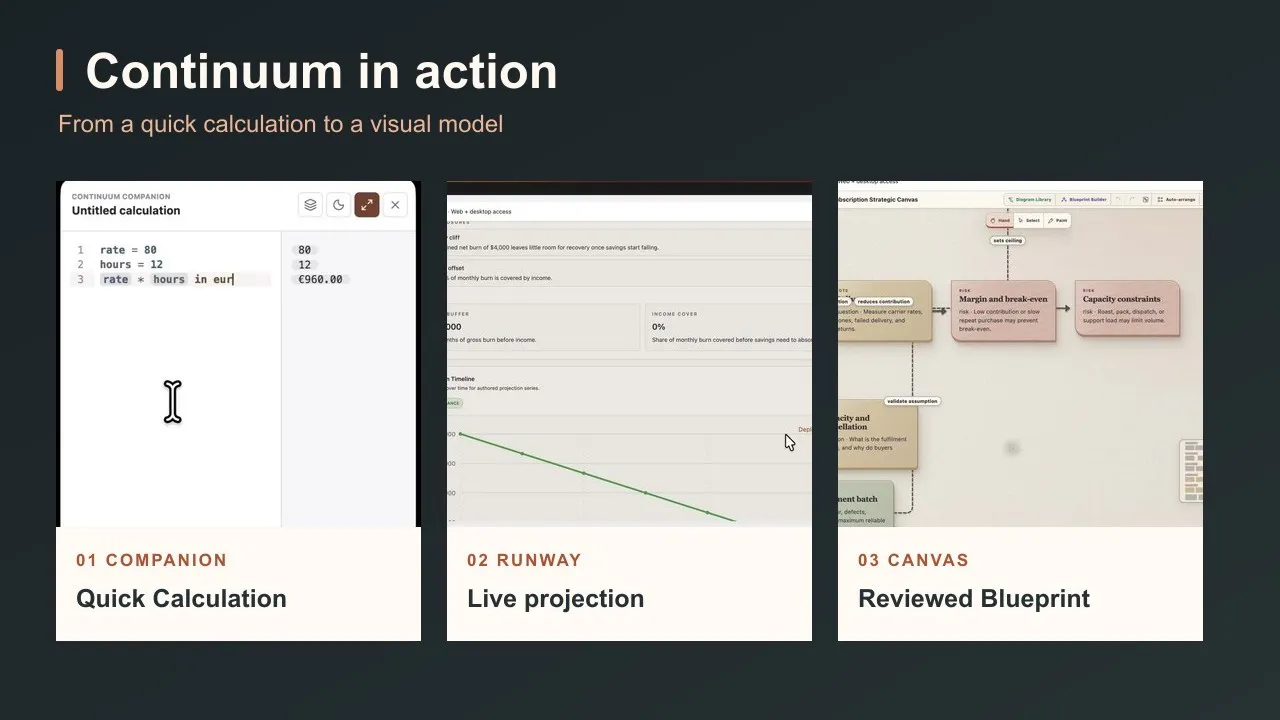Image resolution: width=1280 pixels, height=720 pixels.
Task: Click the 'Reviewed Blueprint' caption
Action: (x=974, y=599)
